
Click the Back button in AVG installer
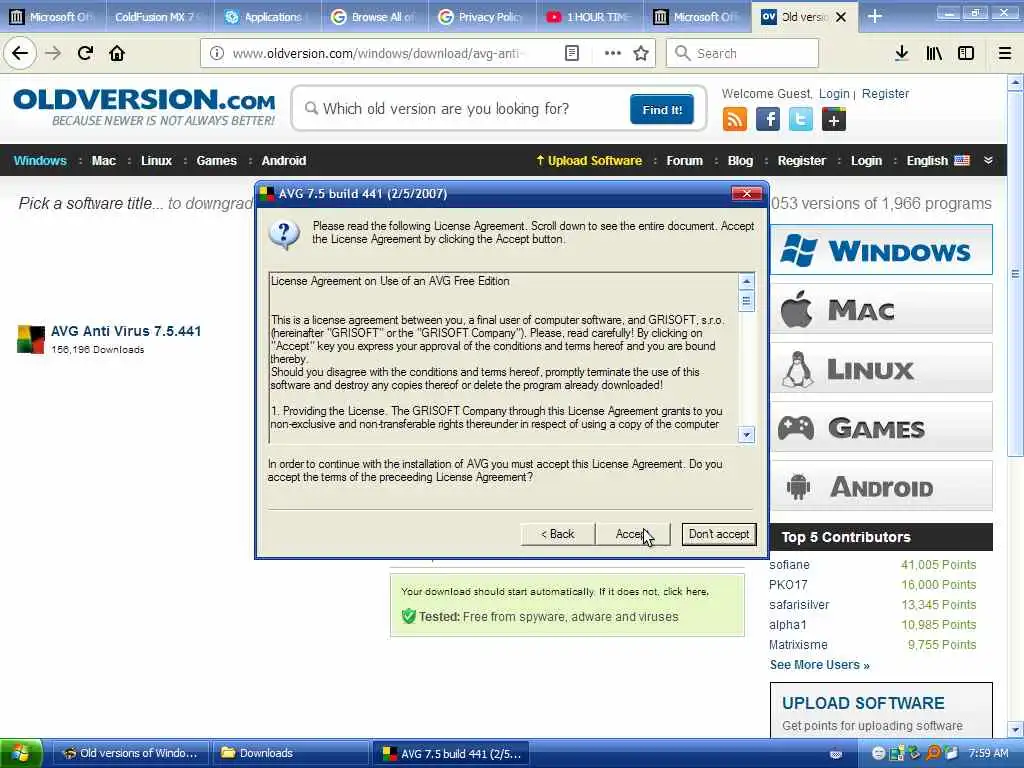[x=558, y=534]
